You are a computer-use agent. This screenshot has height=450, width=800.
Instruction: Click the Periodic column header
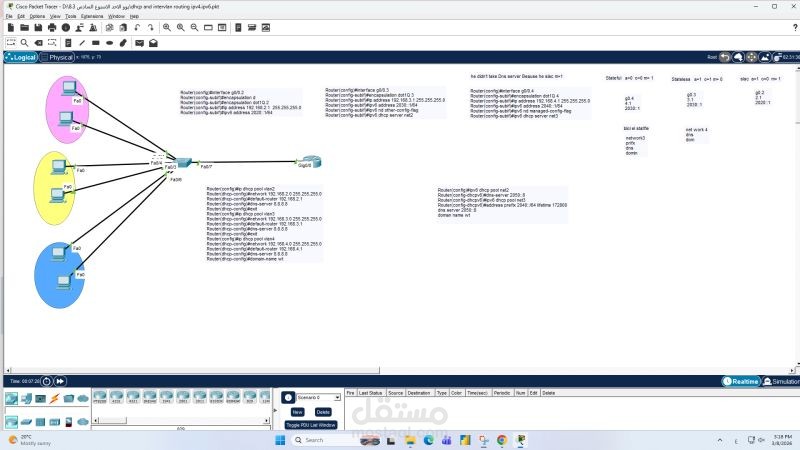coord(502,393)
